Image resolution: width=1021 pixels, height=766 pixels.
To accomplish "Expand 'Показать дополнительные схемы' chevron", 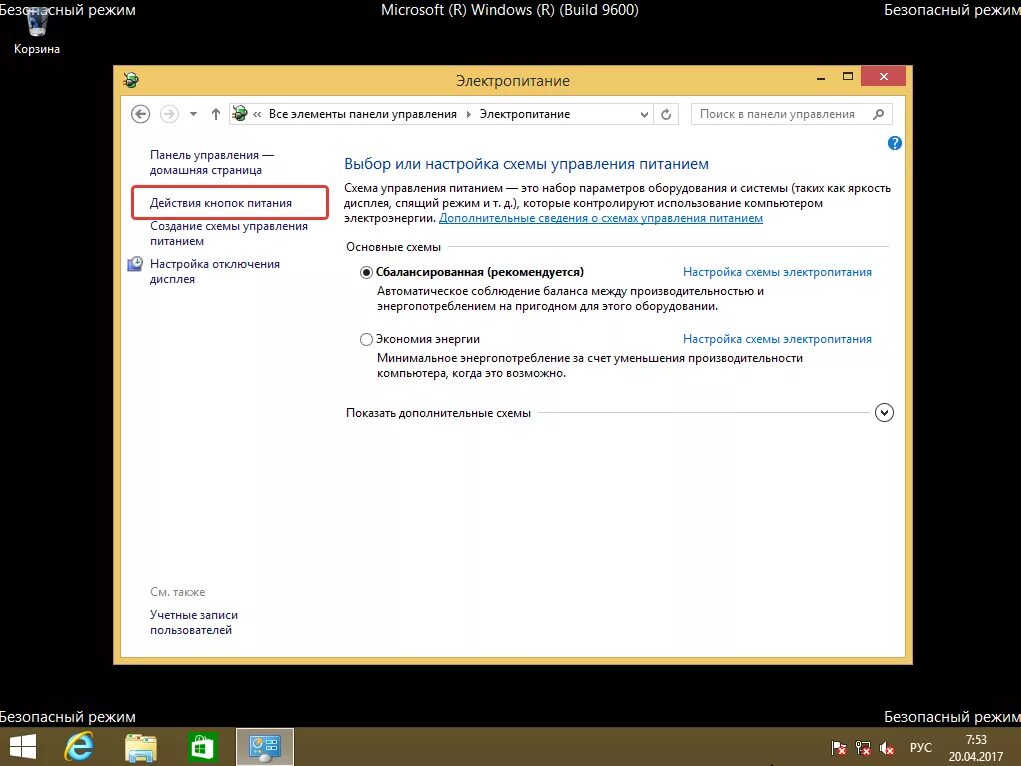I will 884,412.
